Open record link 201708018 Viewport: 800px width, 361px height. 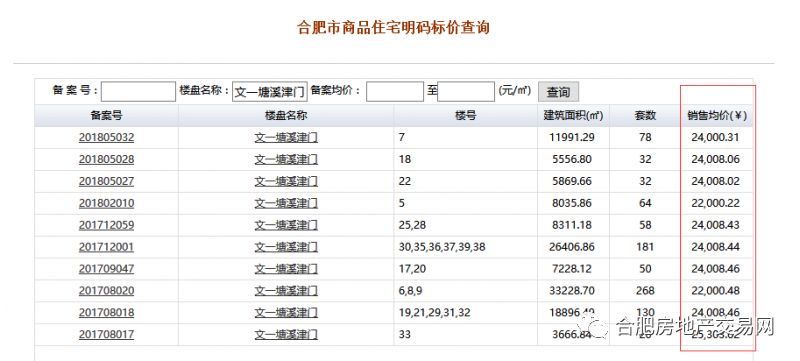coord(106,313)
